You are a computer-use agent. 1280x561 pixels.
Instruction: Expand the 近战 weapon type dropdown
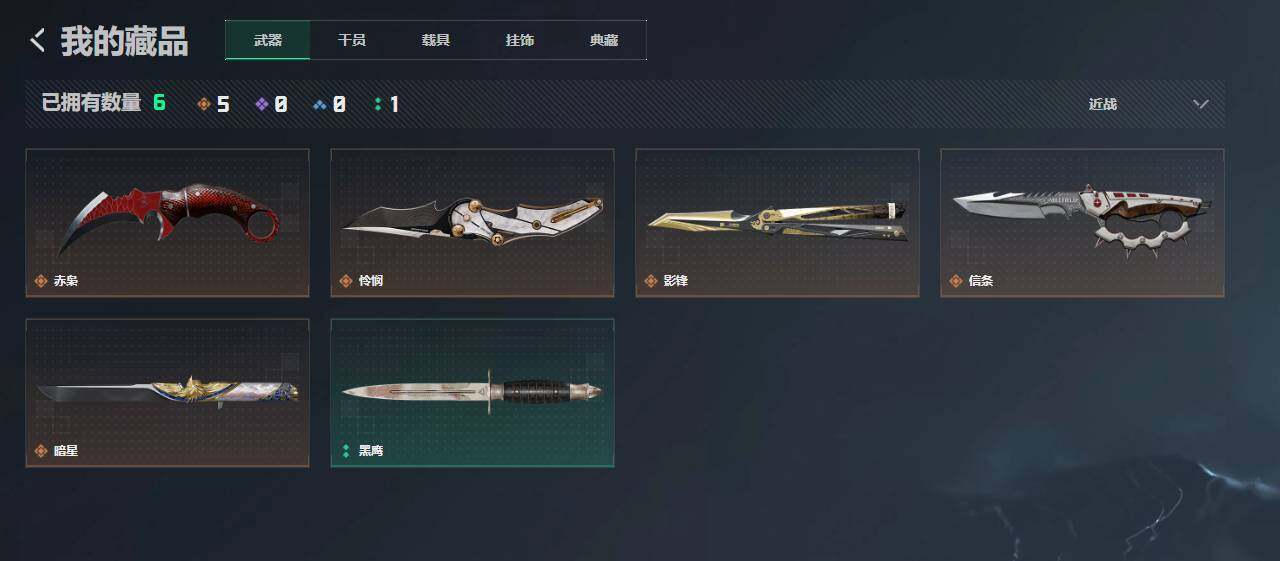(1149, 104)
